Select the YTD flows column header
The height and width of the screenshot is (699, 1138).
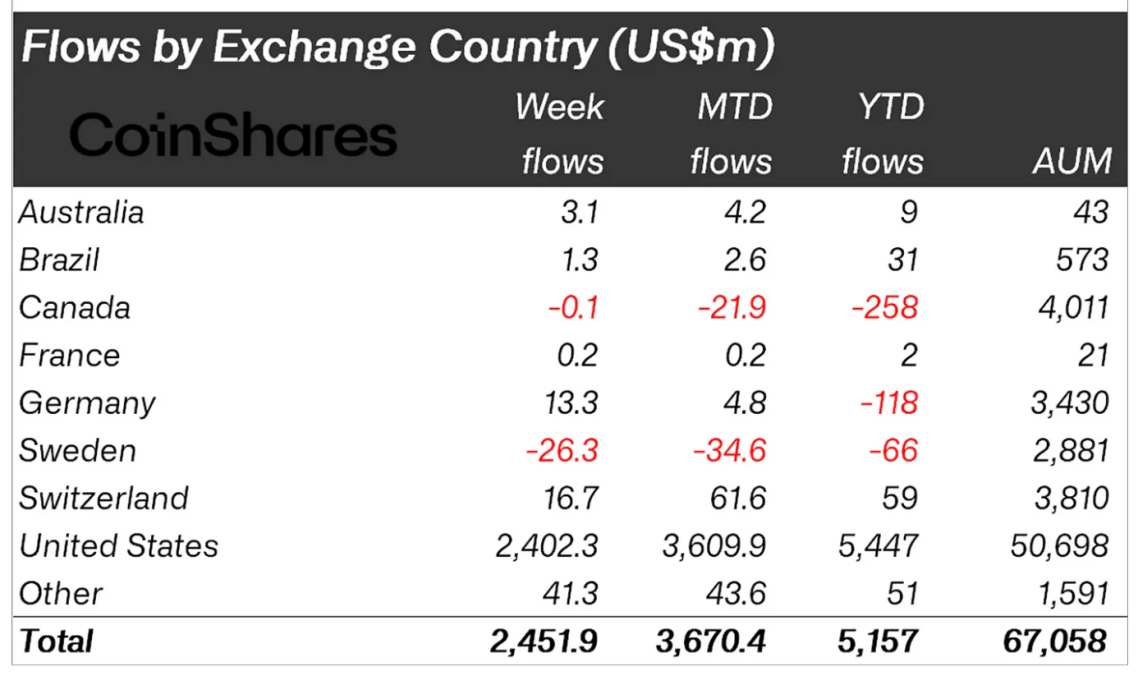point(882,133)
